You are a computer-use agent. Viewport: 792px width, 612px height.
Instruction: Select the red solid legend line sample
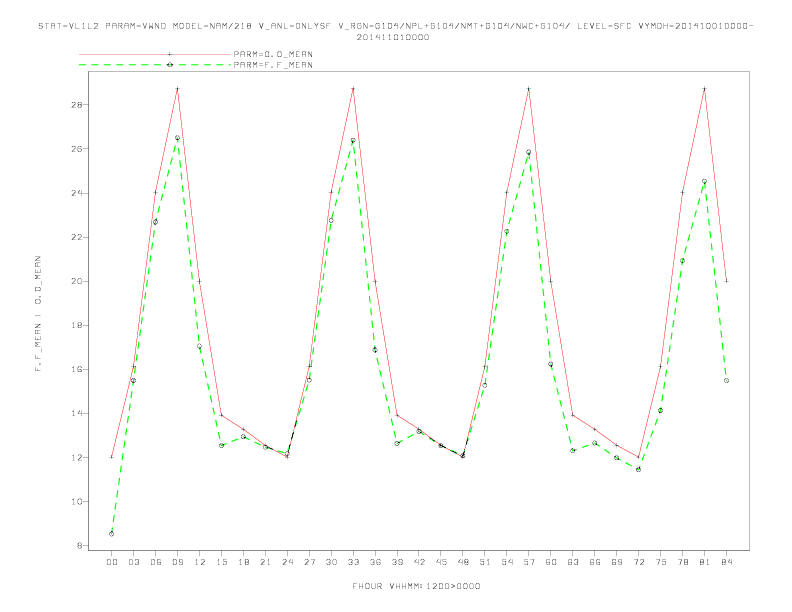tap(155, 54)
